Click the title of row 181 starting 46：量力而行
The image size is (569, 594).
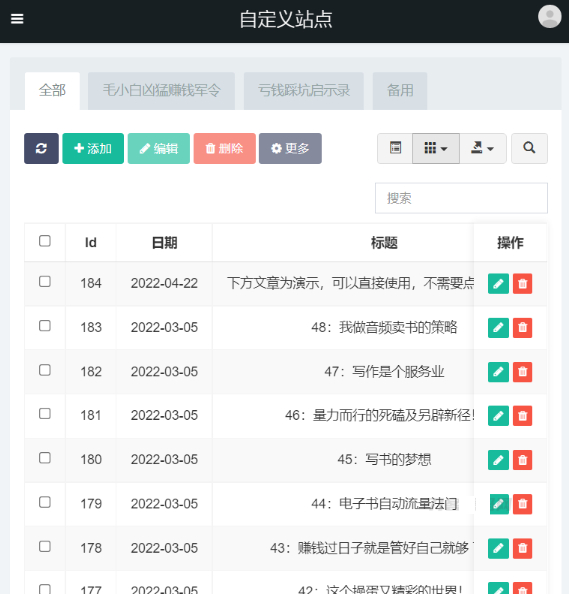coord(379,416)
